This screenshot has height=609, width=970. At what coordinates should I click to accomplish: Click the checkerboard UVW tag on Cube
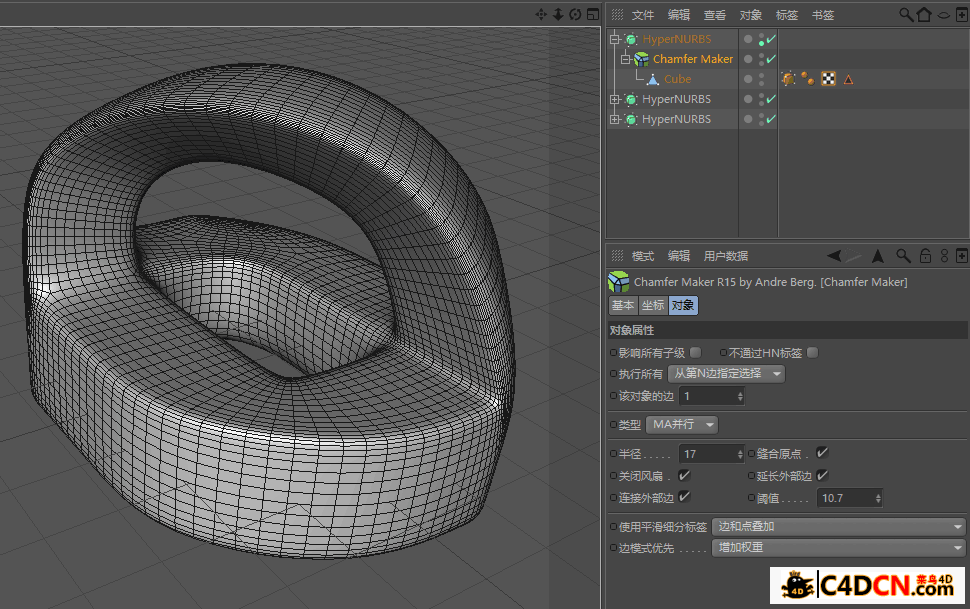click(x=828, y=79)
